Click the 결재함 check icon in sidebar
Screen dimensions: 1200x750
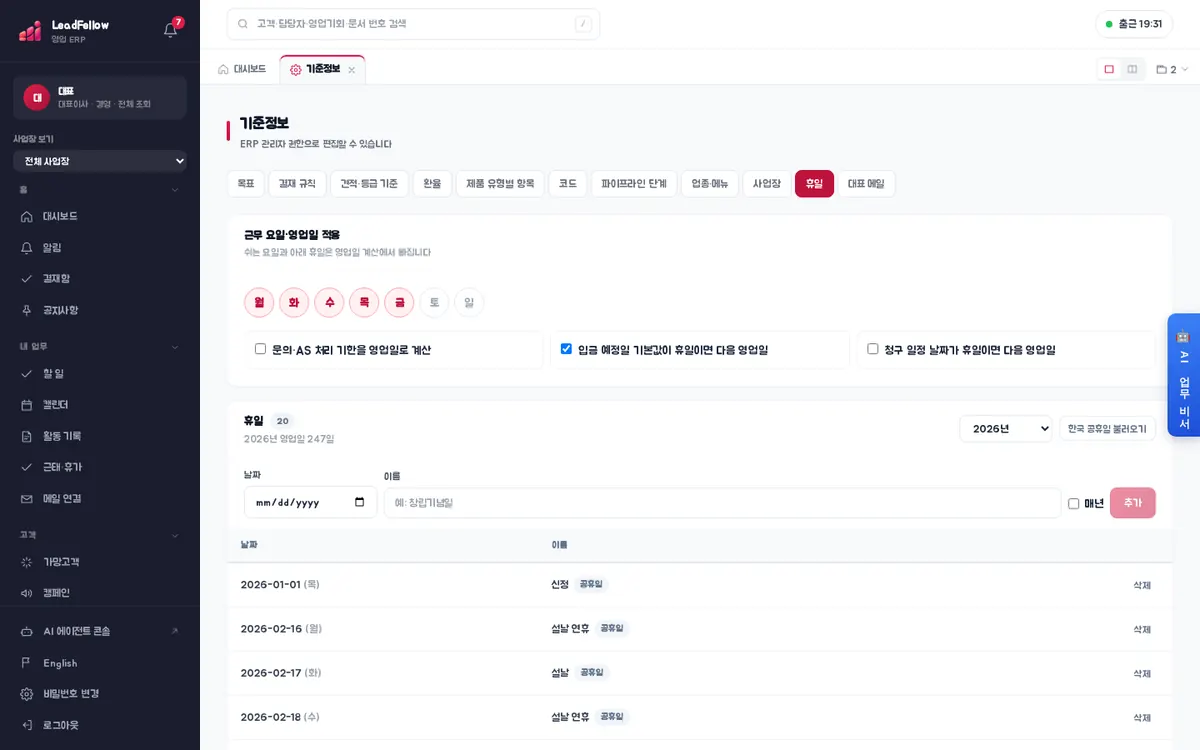click(27, 278)
